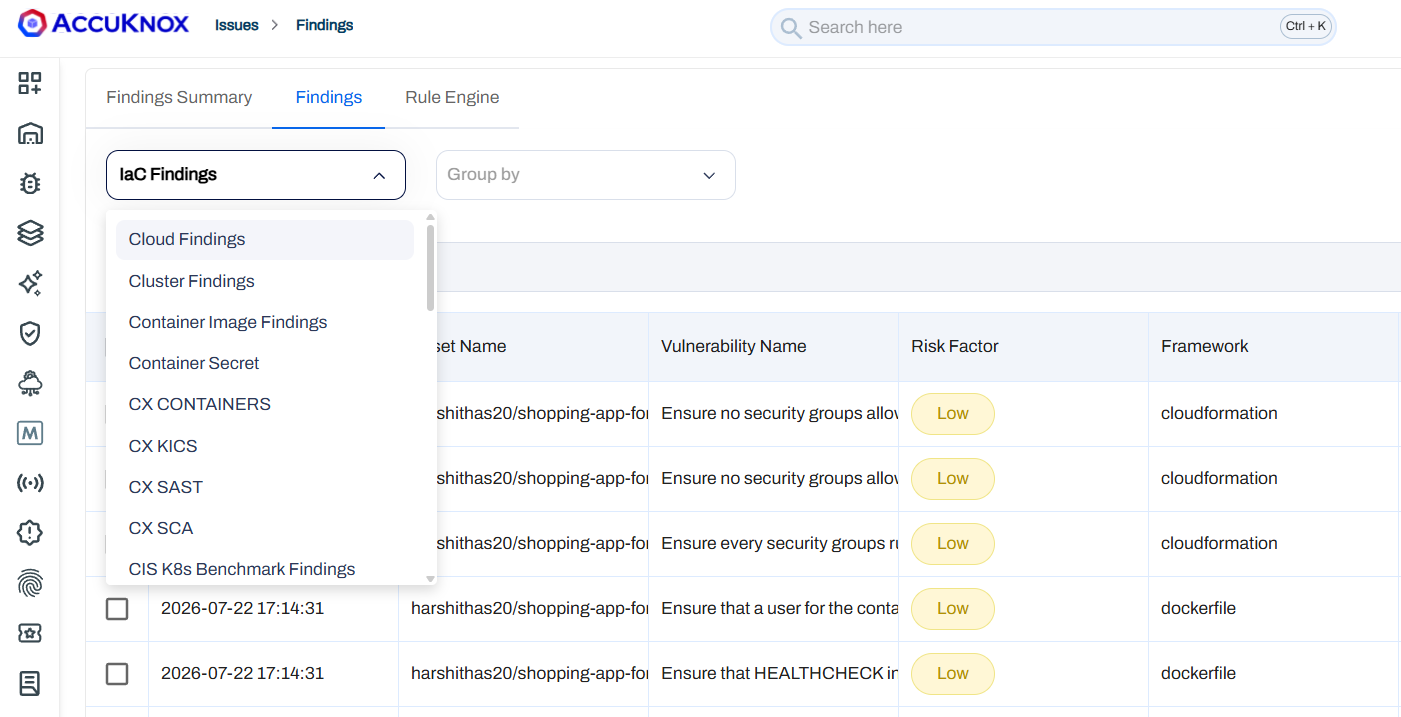The width and height of the screenshot is (1401, 717).
Task: Focus the Search here field
Action: [x=1053, y=28]
